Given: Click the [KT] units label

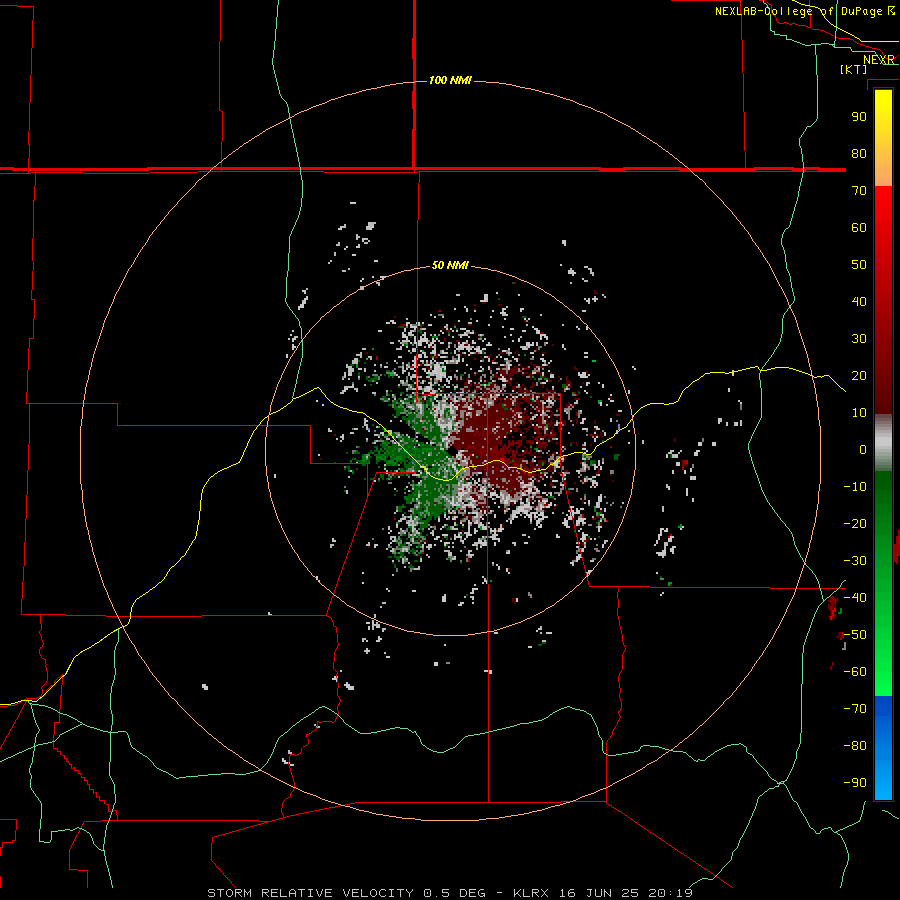Looking at the screenshot, I should [854, 69].
